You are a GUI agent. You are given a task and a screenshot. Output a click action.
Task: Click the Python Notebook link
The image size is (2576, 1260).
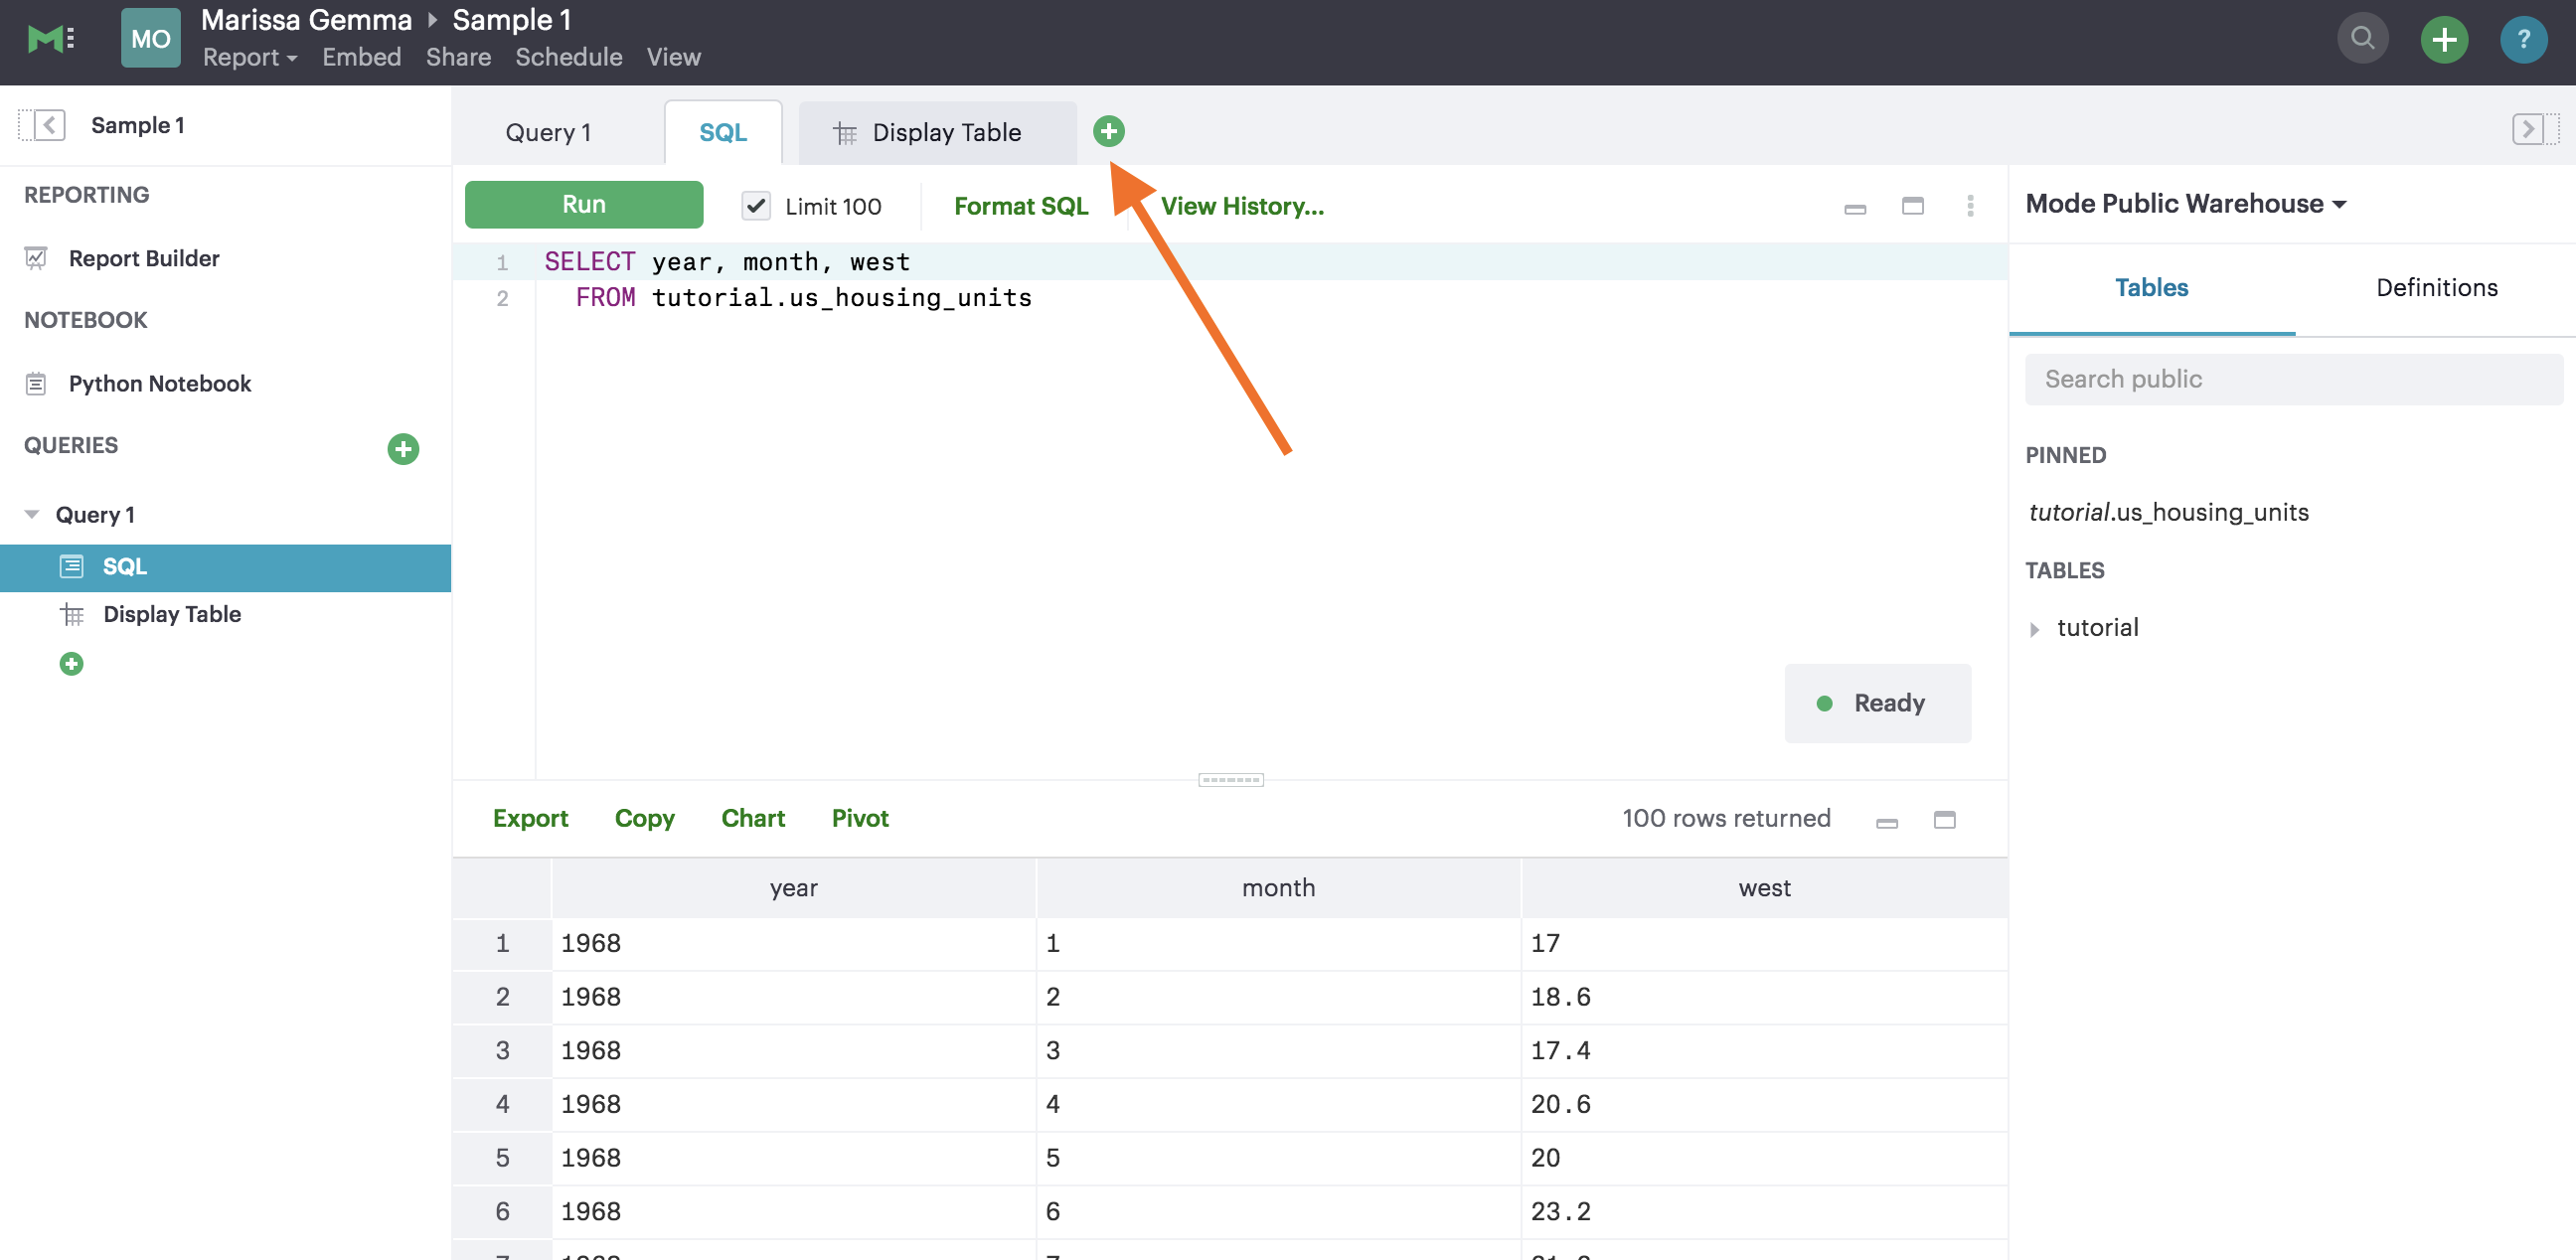pyautogui.click(x=158, y=383)
